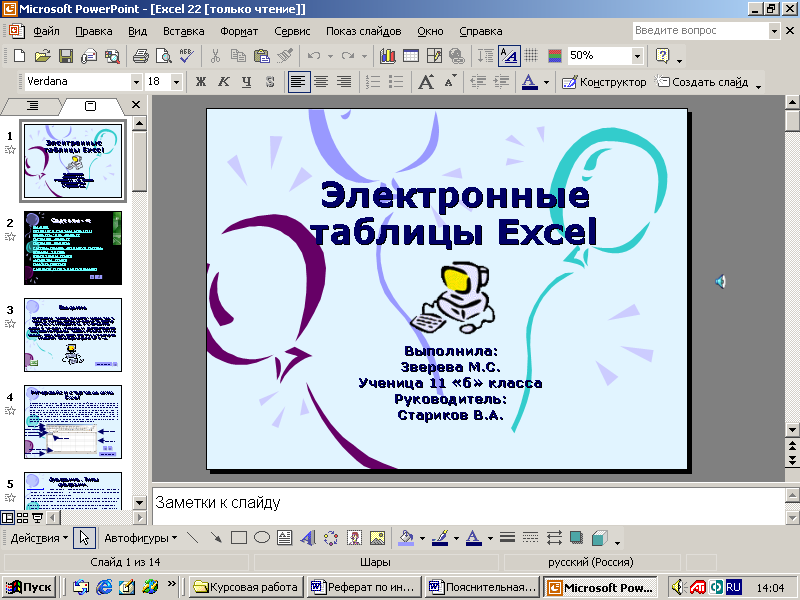Toggle text shadow (S)
800x600 pixels.
click(270, 82)
